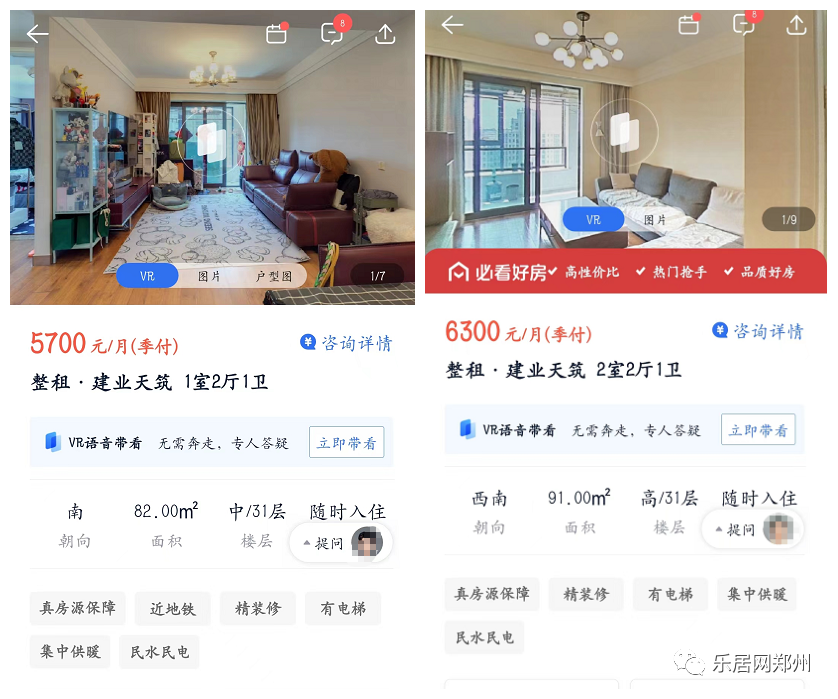
Task: Click 立即带看 button under the 6300 listing
Action: point(758,430)
